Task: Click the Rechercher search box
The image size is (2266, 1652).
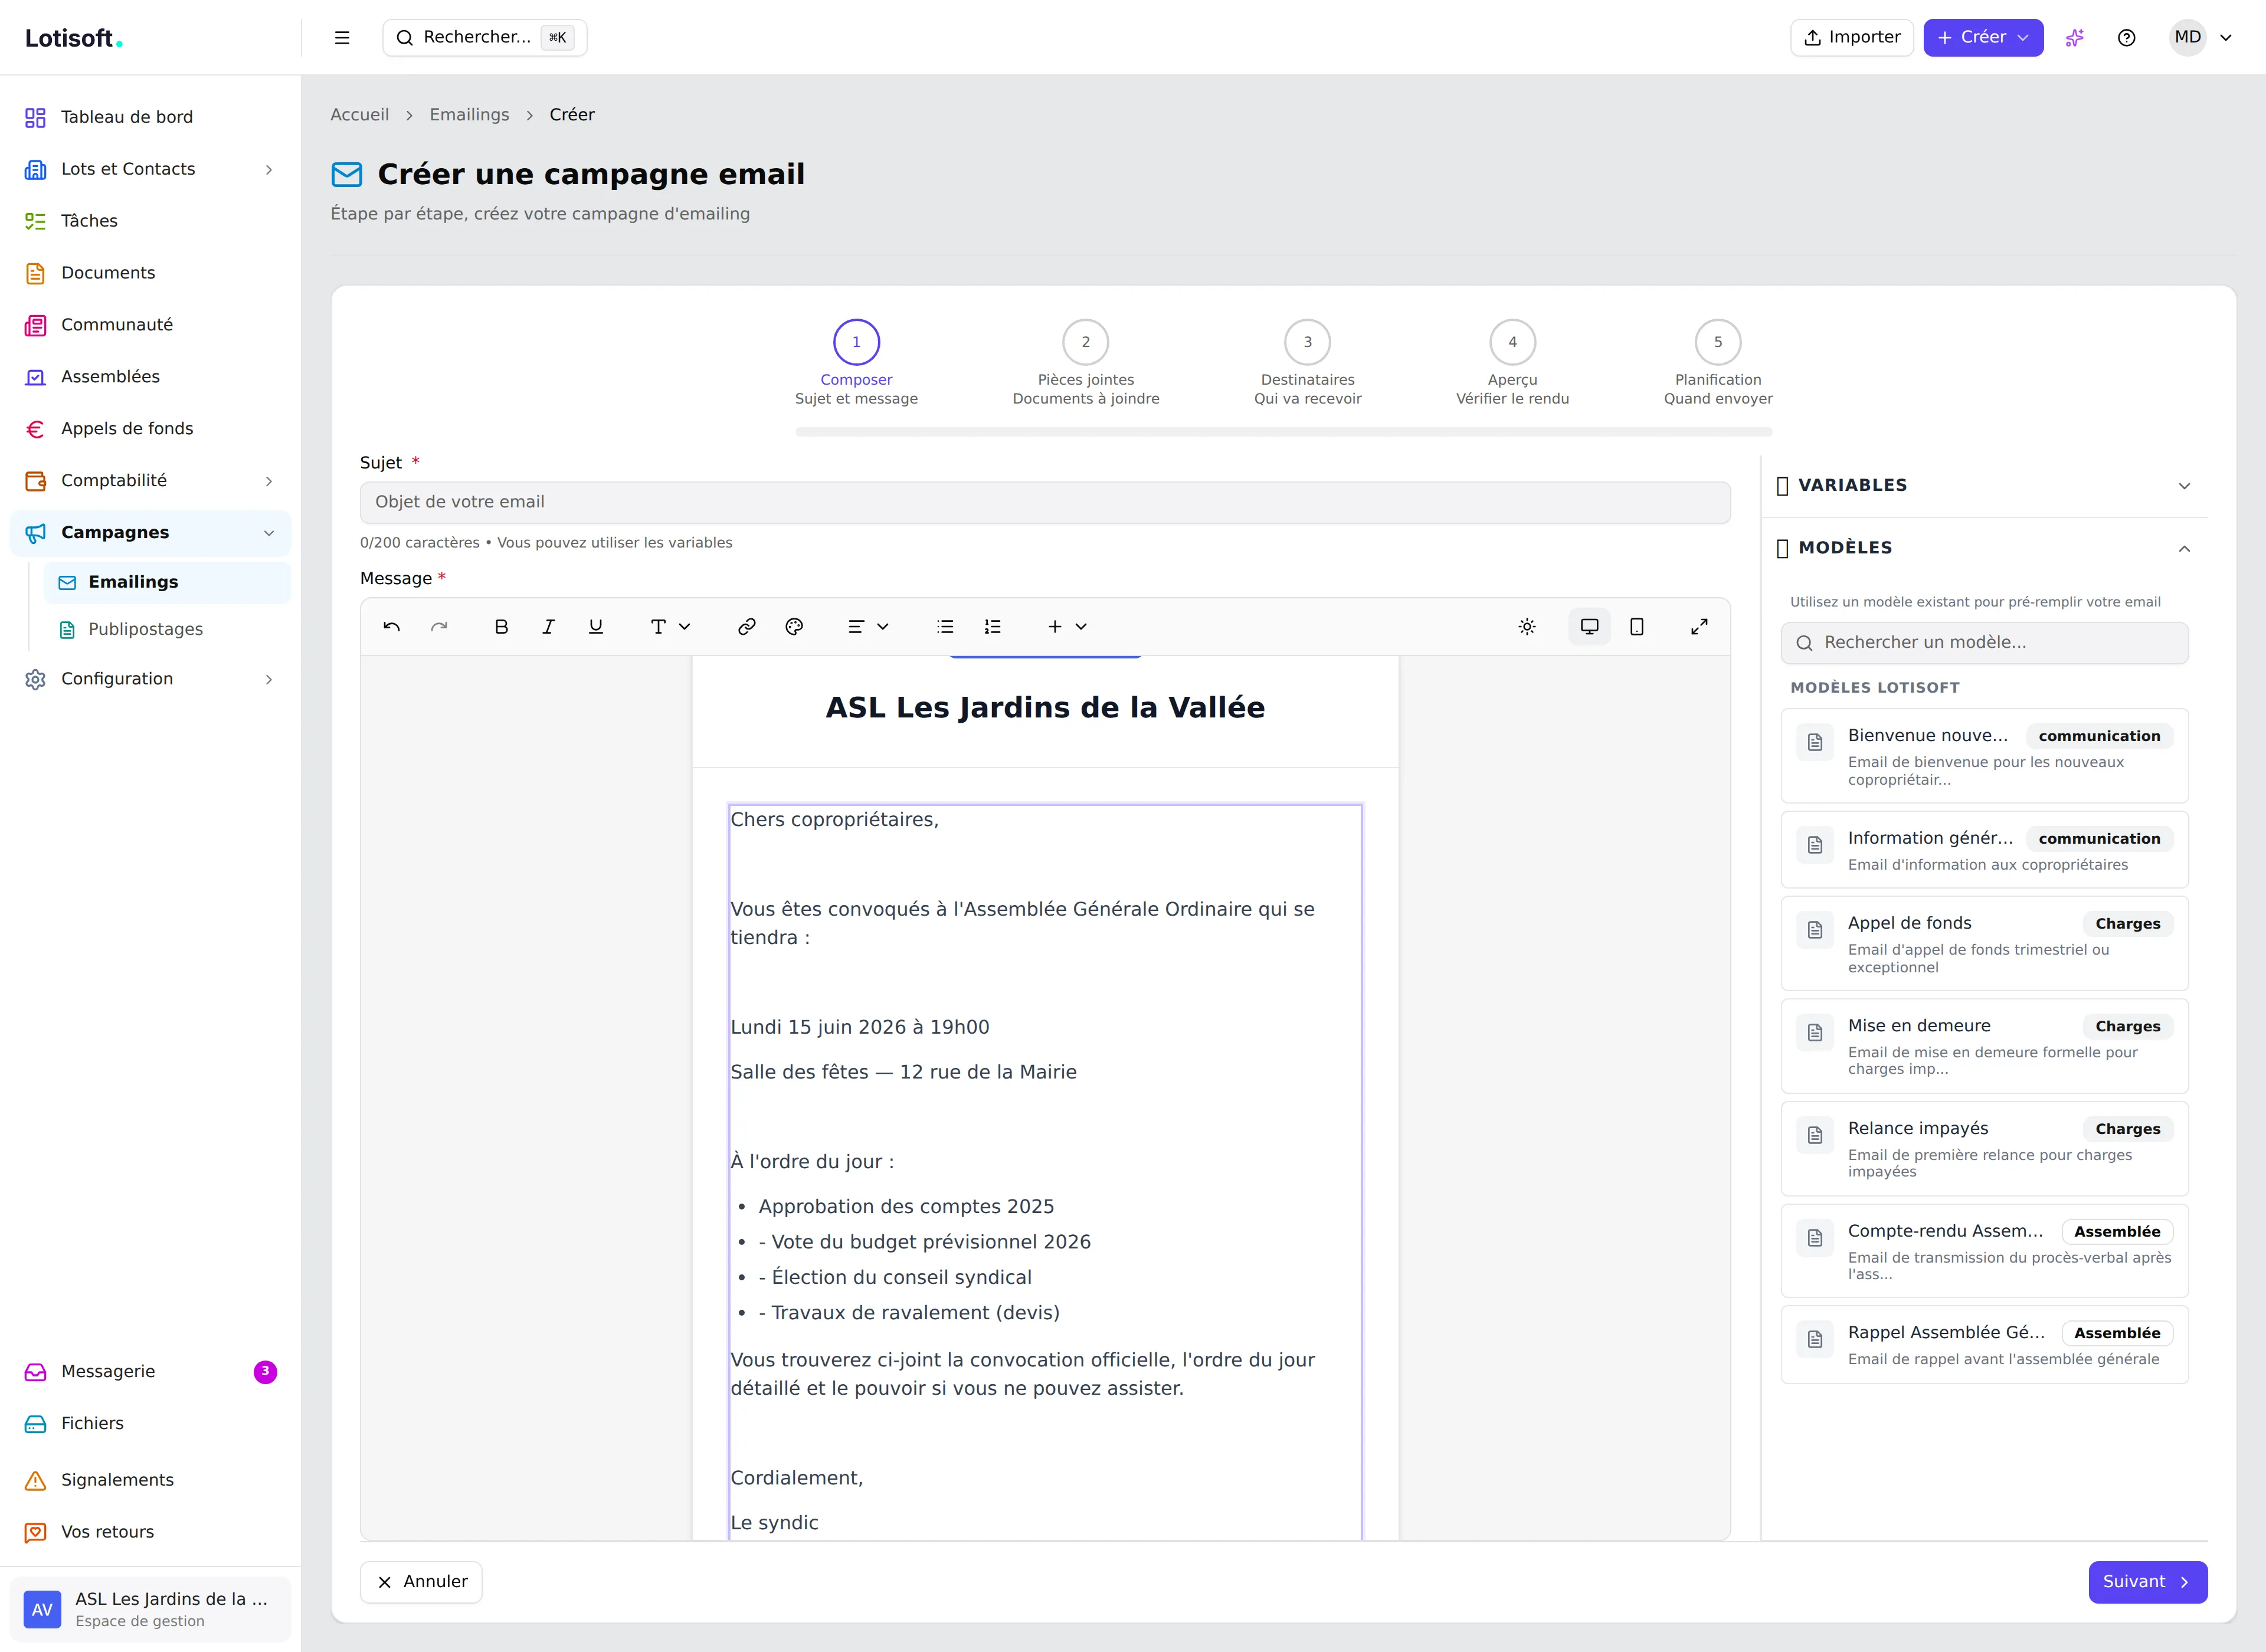Action: 485,38
